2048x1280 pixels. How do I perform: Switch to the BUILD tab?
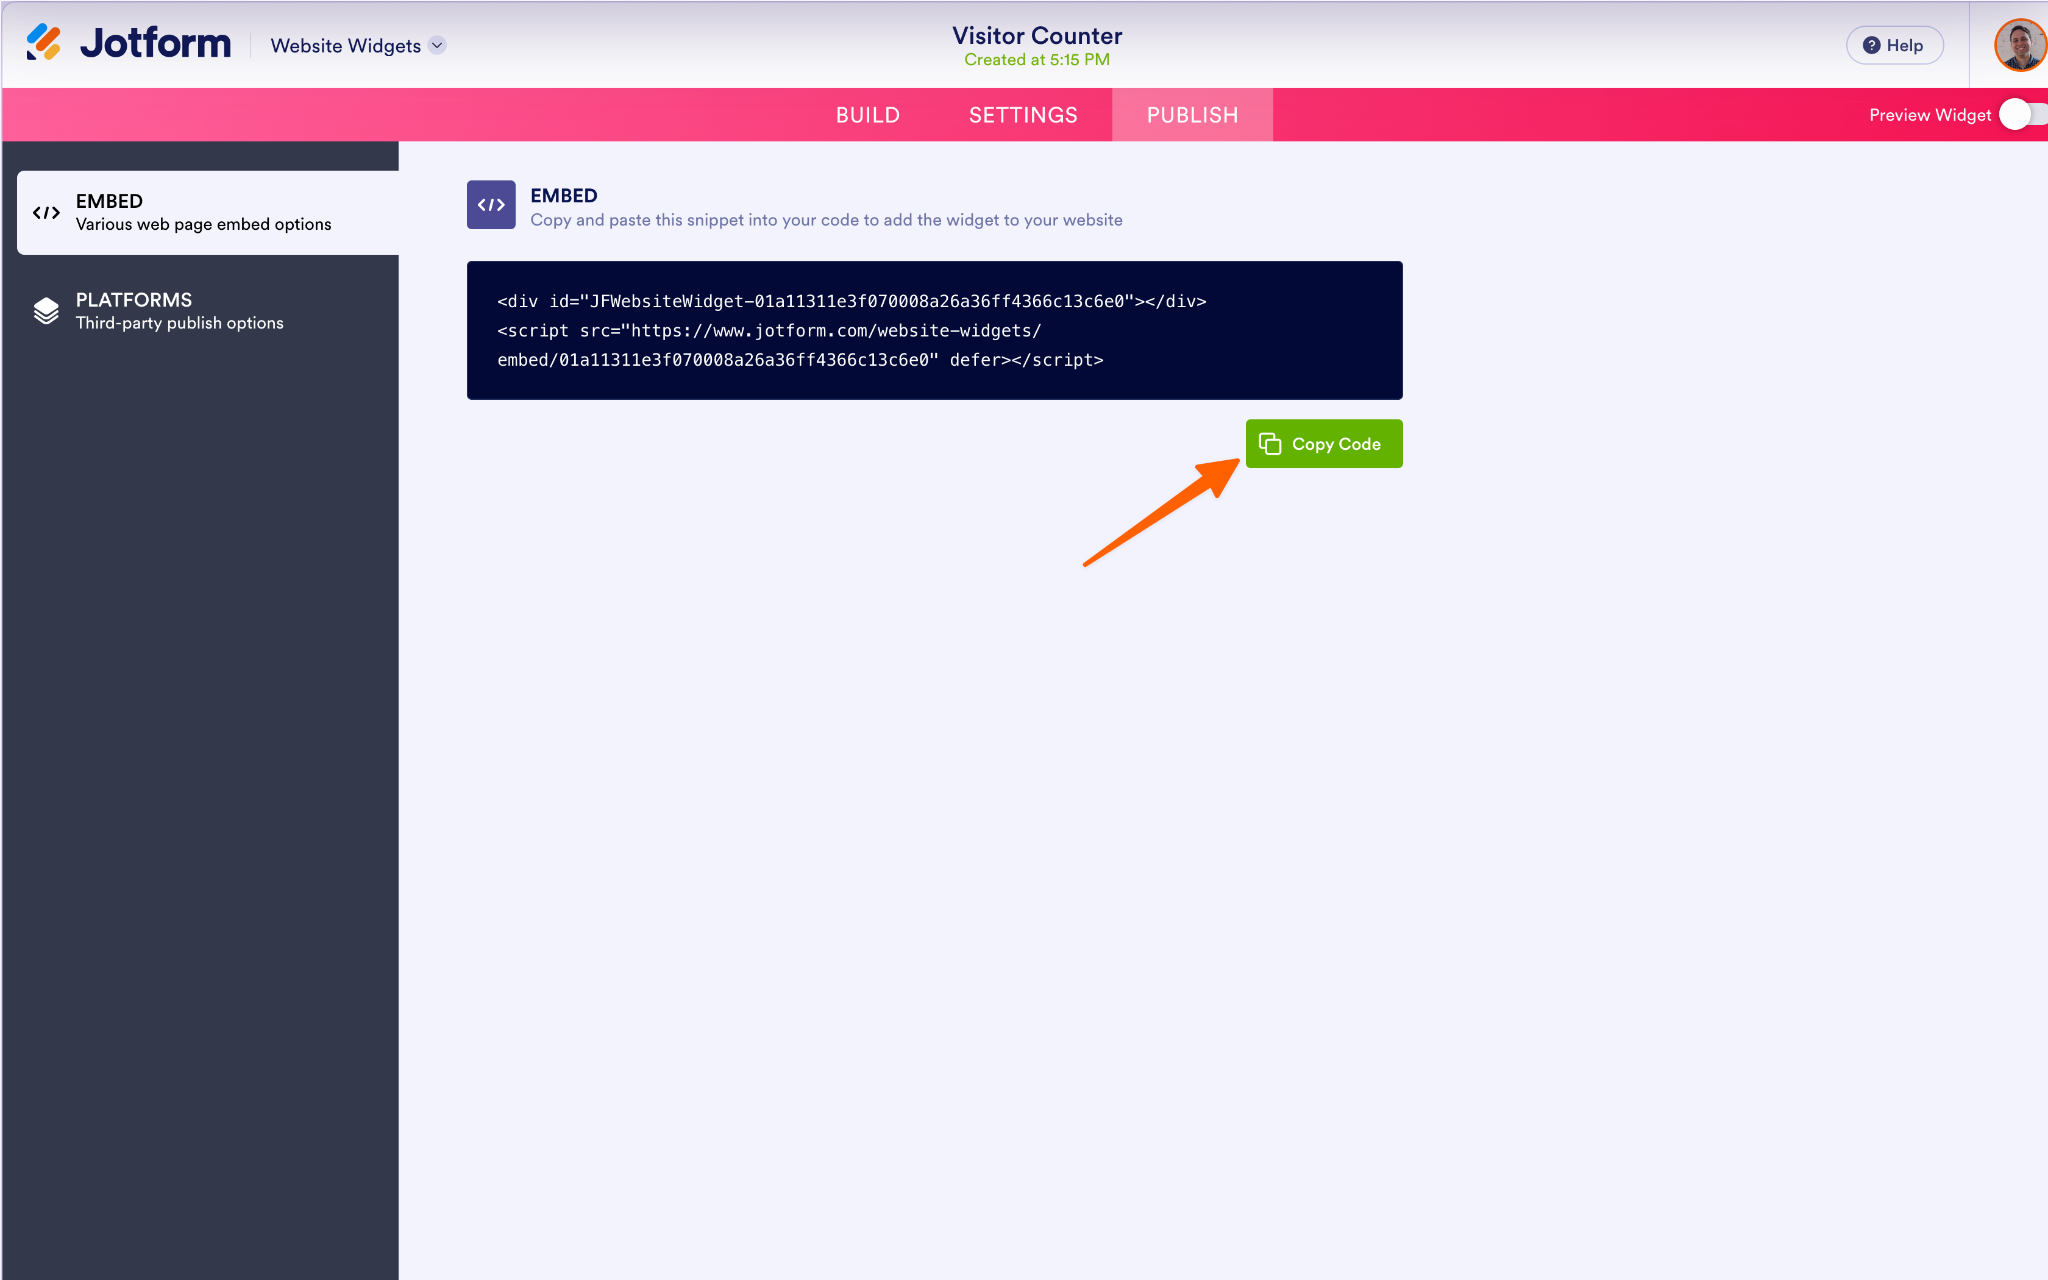point(868,115)
